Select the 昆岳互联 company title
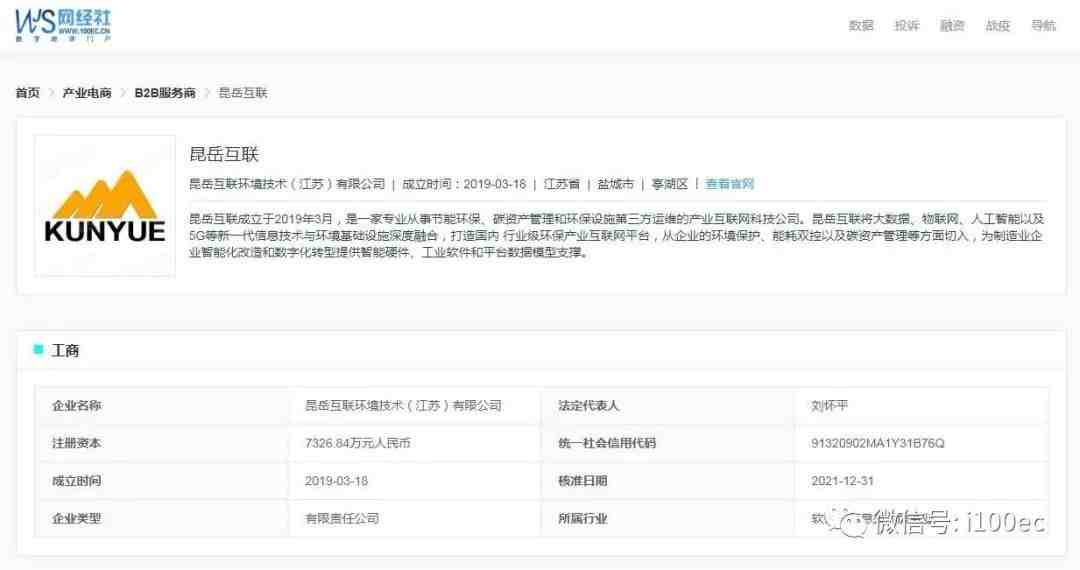The image size is (1080, 570). coord(224,154)
